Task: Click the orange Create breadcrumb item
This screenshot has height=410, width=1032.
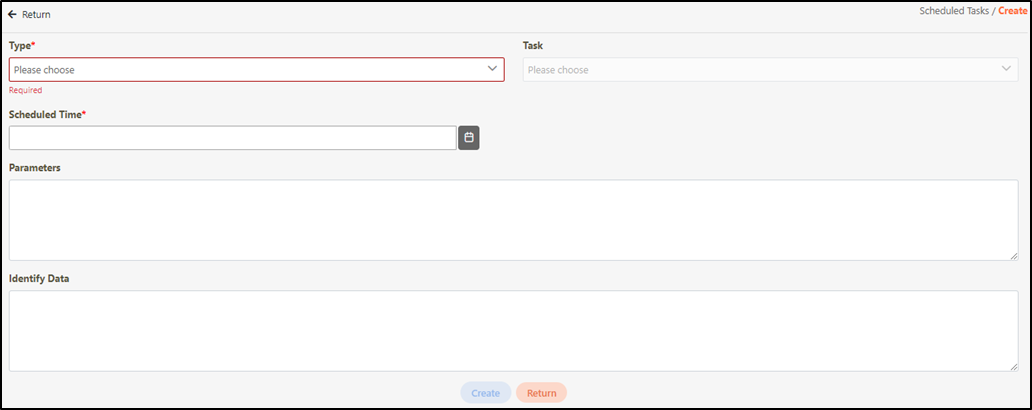Action: click(1012, 11)
